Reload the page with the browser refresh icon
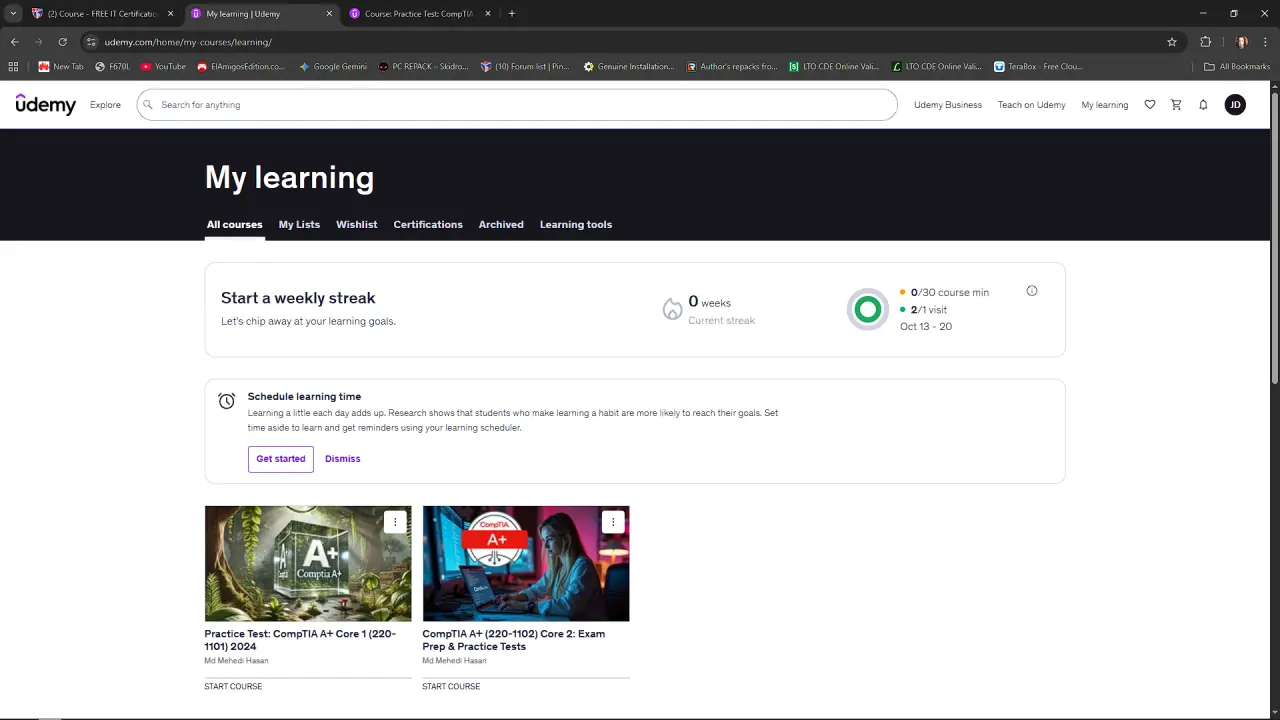The image size is (1280, 720). [62, 42]
